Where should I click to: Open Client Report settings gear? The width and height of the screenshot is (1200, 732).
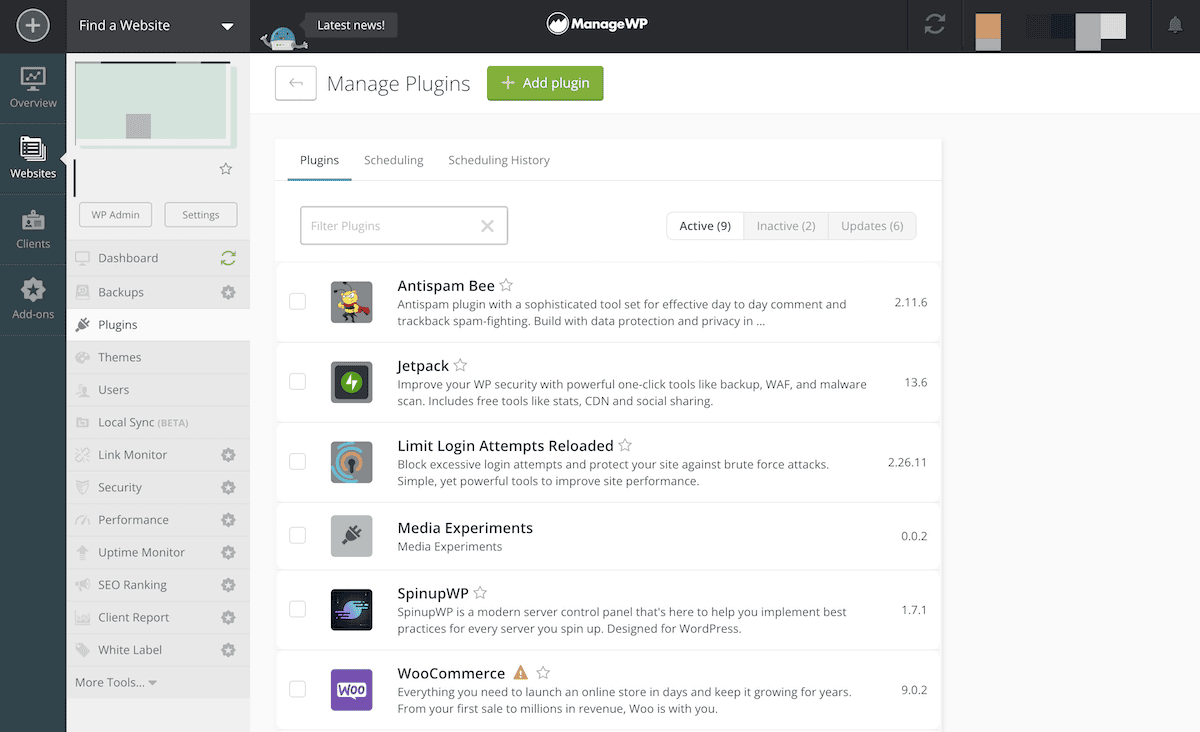(228, 617)
